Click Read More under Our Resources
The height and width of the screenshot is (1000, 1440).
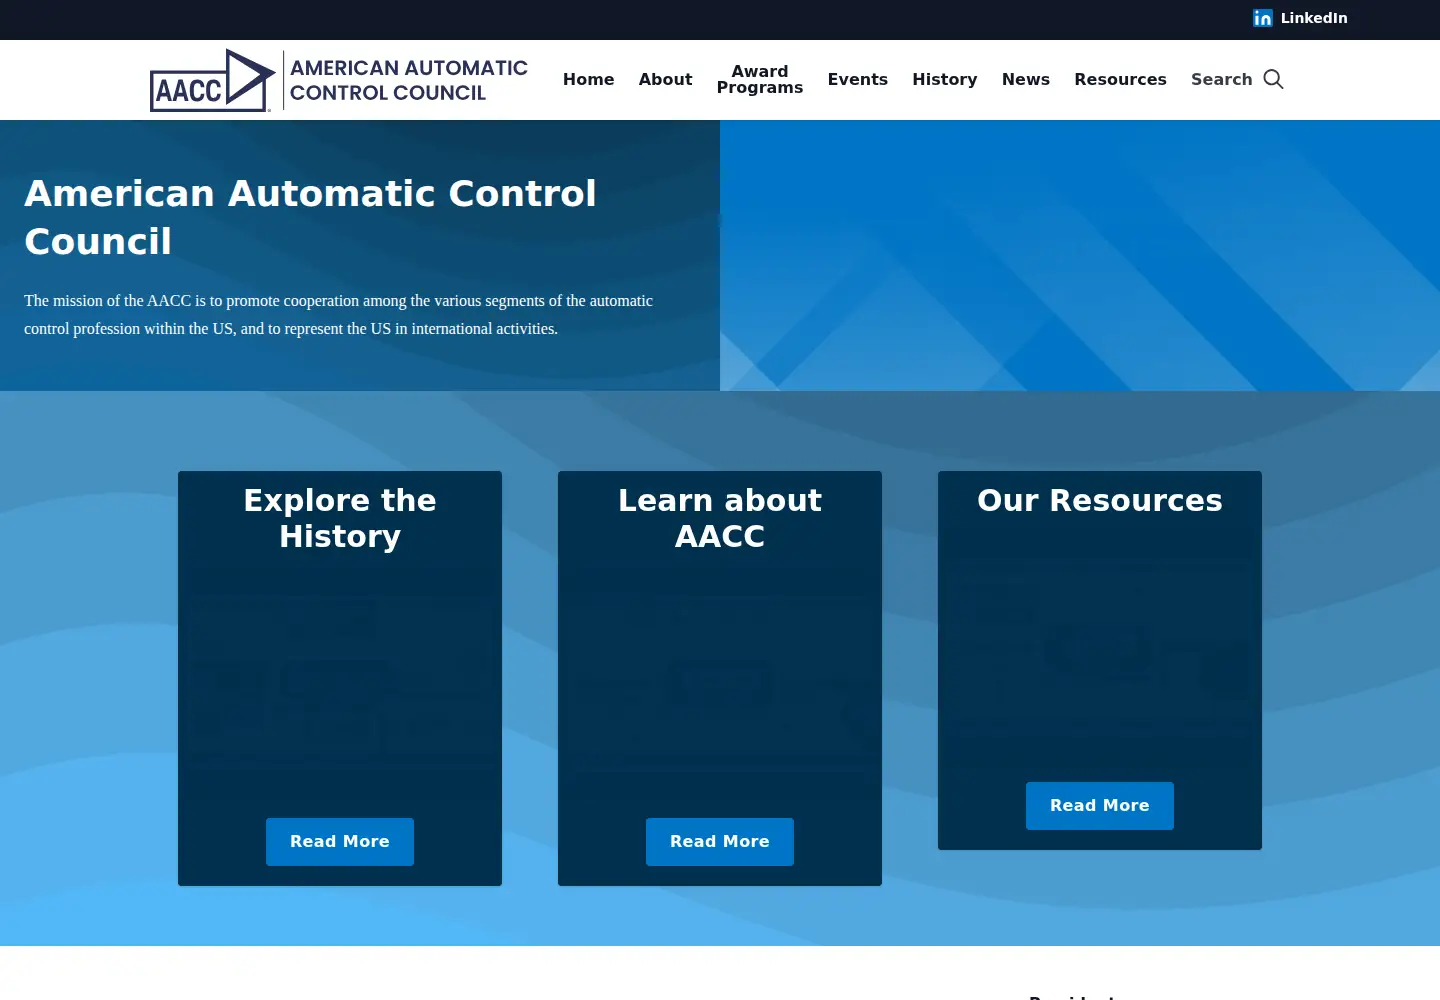tap(1100, 806)
